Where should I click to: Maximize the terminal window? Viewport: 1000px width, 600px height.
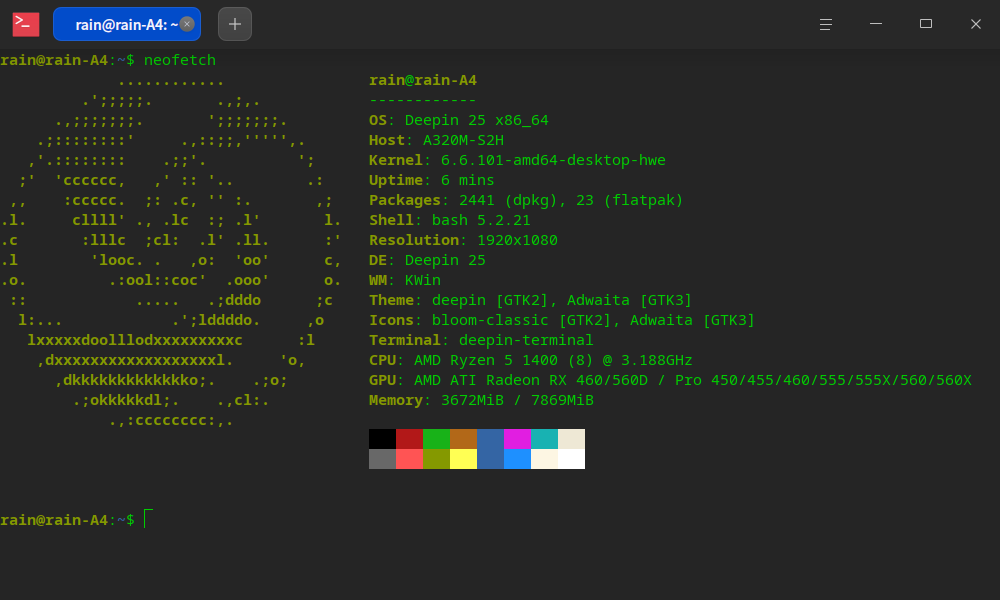[x=925, y=24]
